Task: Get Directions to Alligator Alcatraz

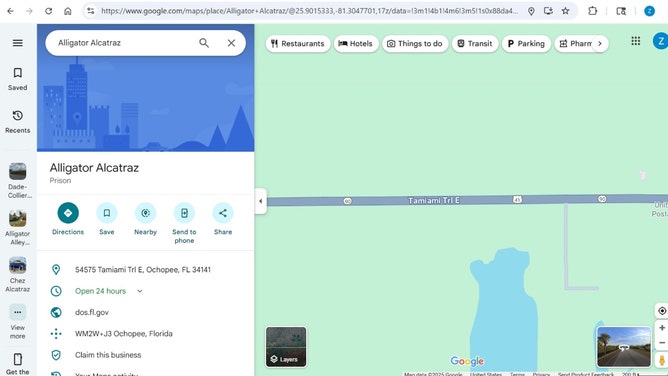Action: tap(68, 219)
